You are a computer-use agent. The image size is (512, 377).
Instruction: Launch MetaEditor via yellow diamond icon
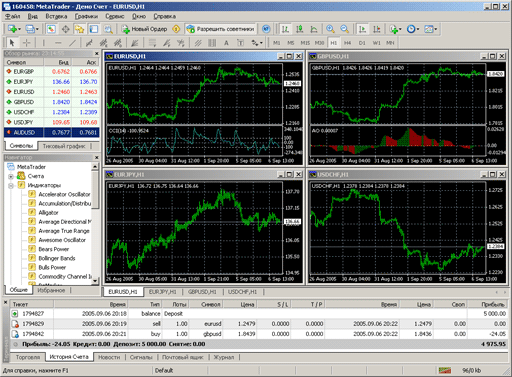pyautogui.click(x=176, y=29)
